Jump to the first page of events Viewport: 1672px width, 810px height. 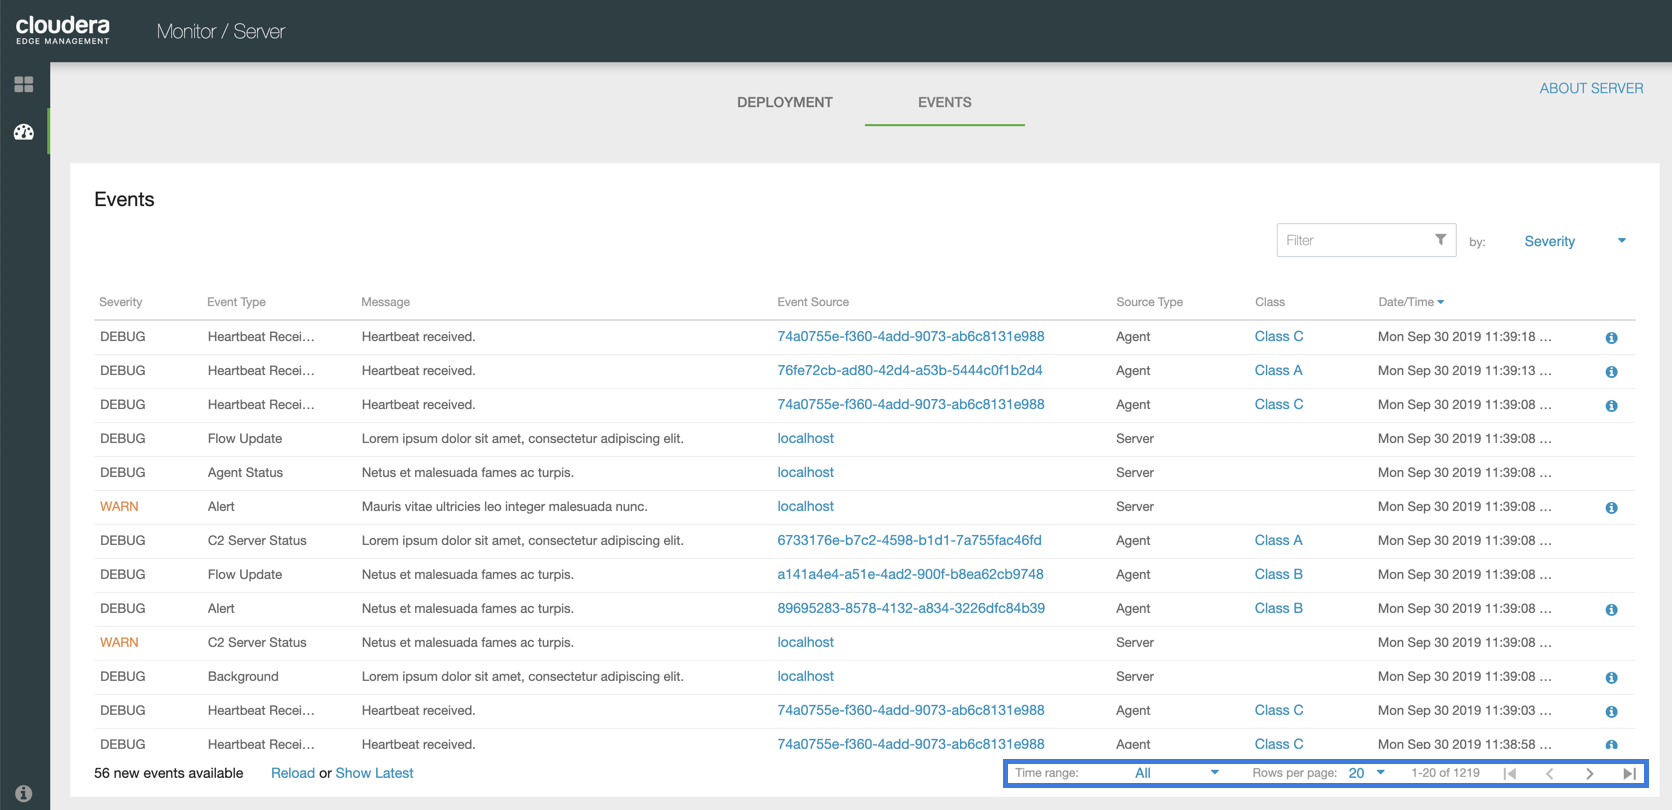1510,773
